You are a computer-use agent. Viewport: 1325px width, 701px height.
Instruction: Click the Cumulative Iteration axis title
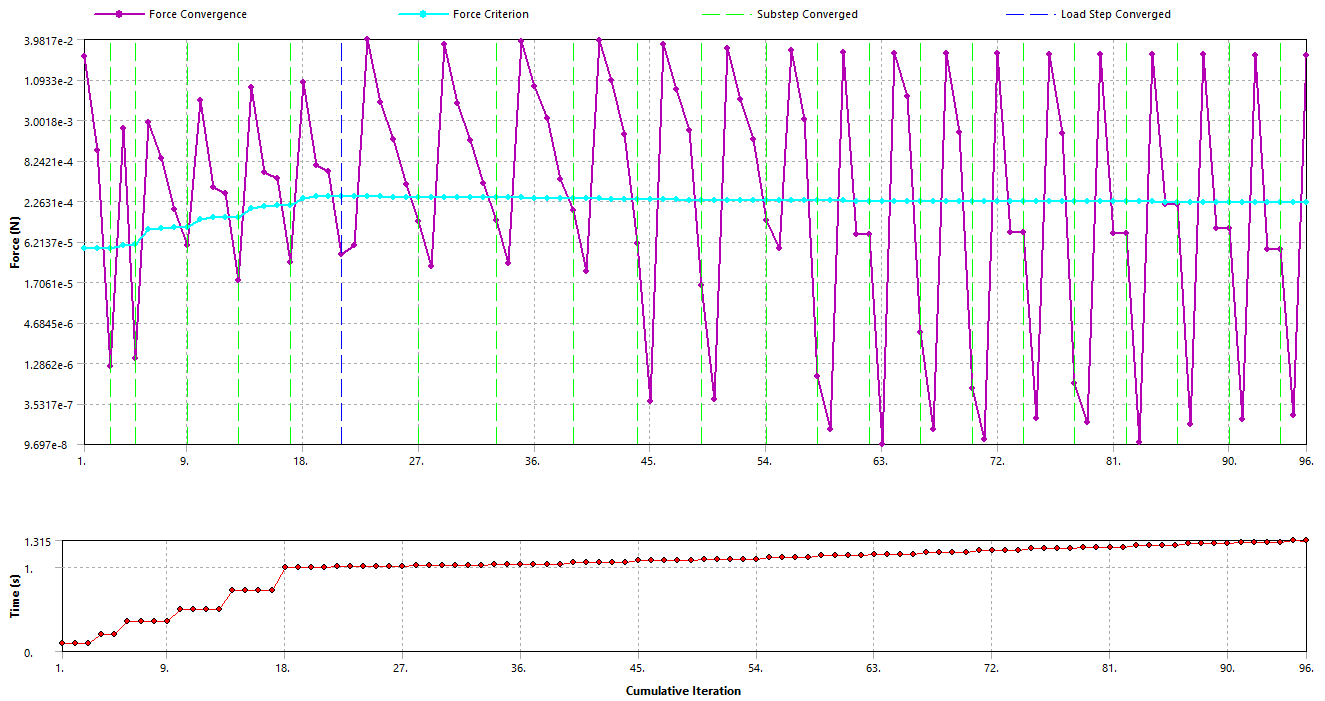683,690
